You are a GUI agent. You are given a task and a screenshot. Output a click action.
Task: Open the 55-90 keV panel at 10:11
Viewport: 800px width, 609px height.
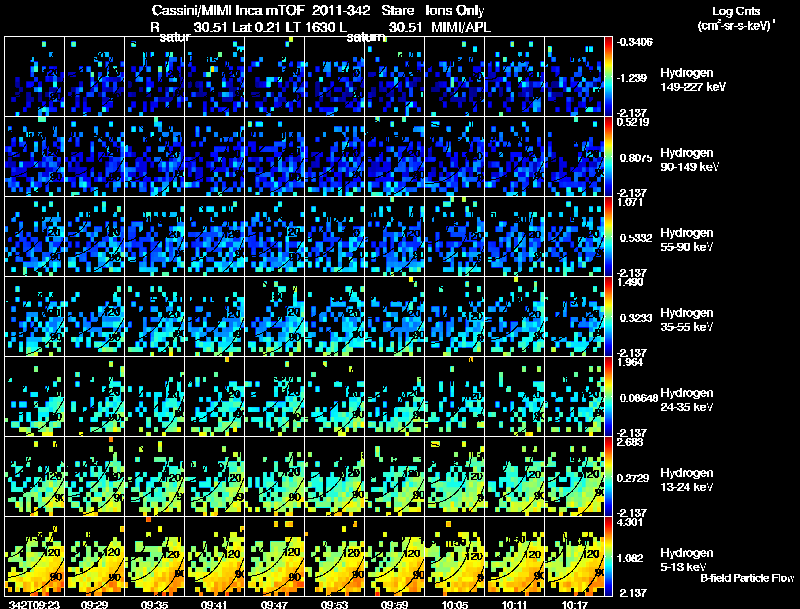(514, 237)
